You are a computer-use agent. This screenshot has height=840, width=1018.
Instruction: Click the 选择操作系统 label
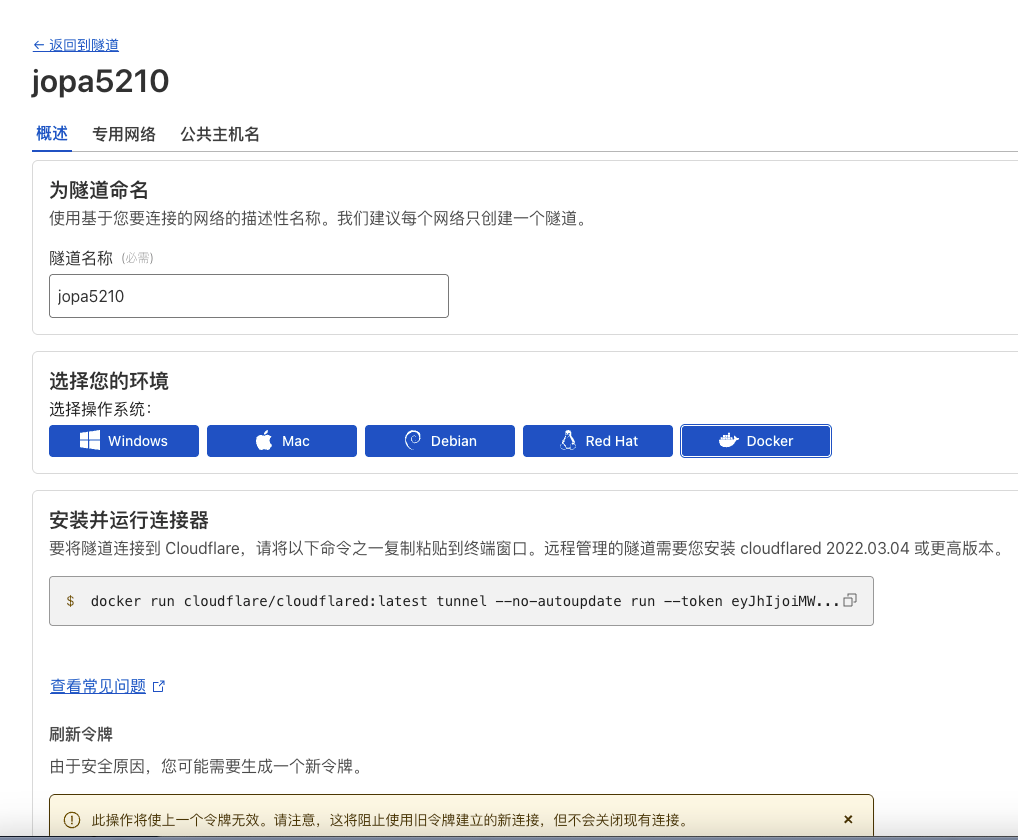pyautogui.click(x=100, y=410)
